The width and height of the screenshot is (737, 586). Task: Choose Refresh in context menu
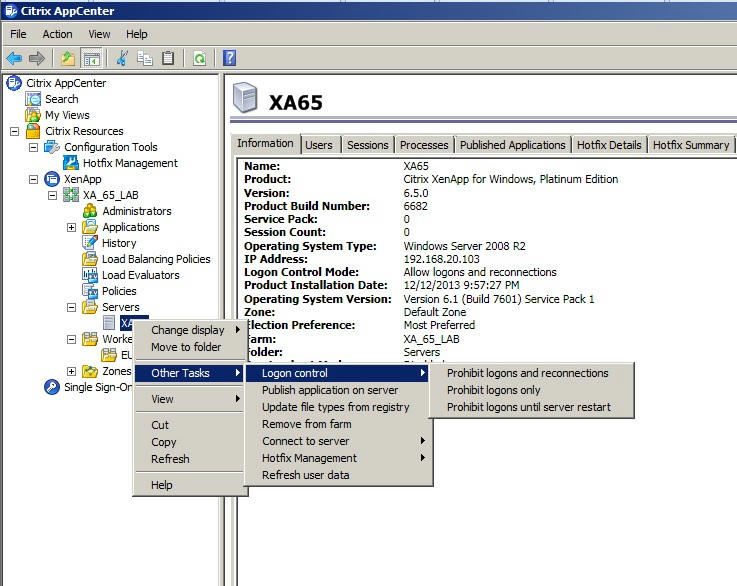coord(190,459)
